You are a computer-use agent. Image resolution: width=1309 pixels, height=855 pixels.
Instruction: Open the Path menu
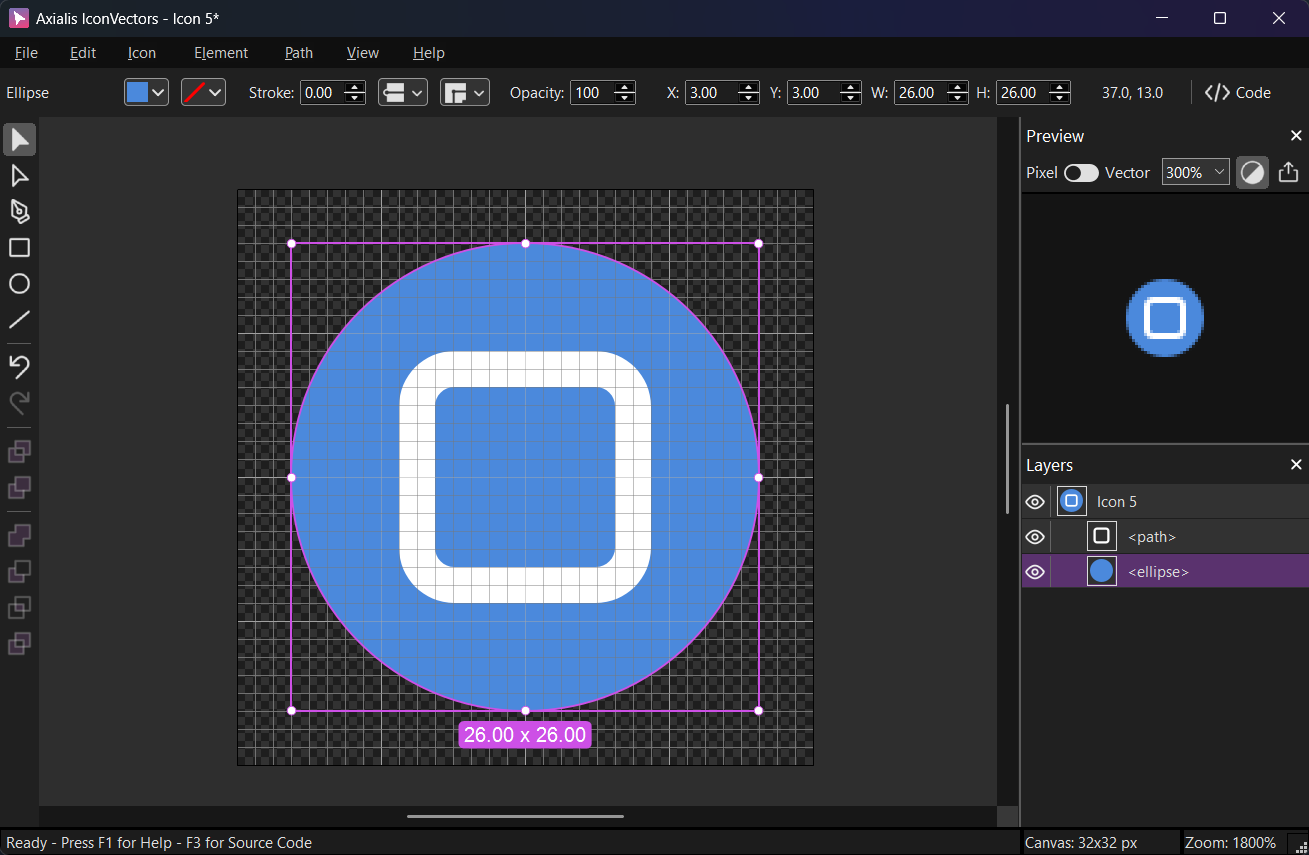coord(298,53)
